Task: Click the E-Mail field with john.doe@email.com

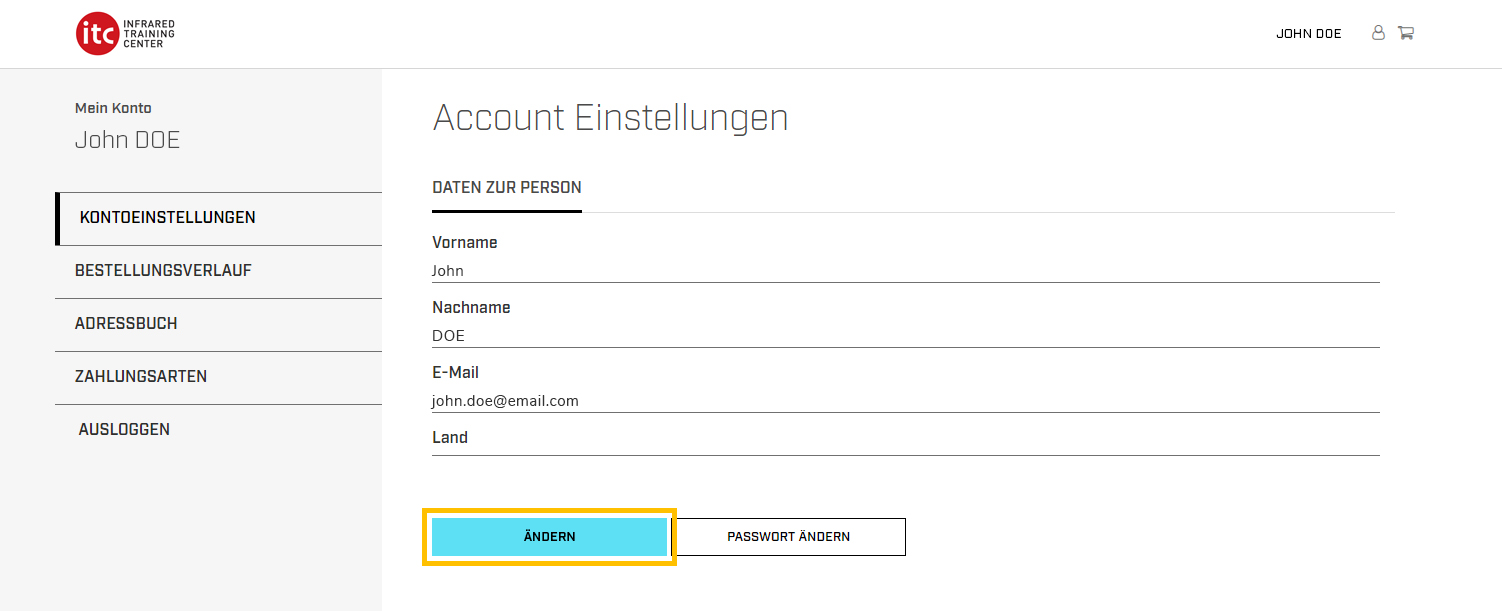Action: point(906,401)
